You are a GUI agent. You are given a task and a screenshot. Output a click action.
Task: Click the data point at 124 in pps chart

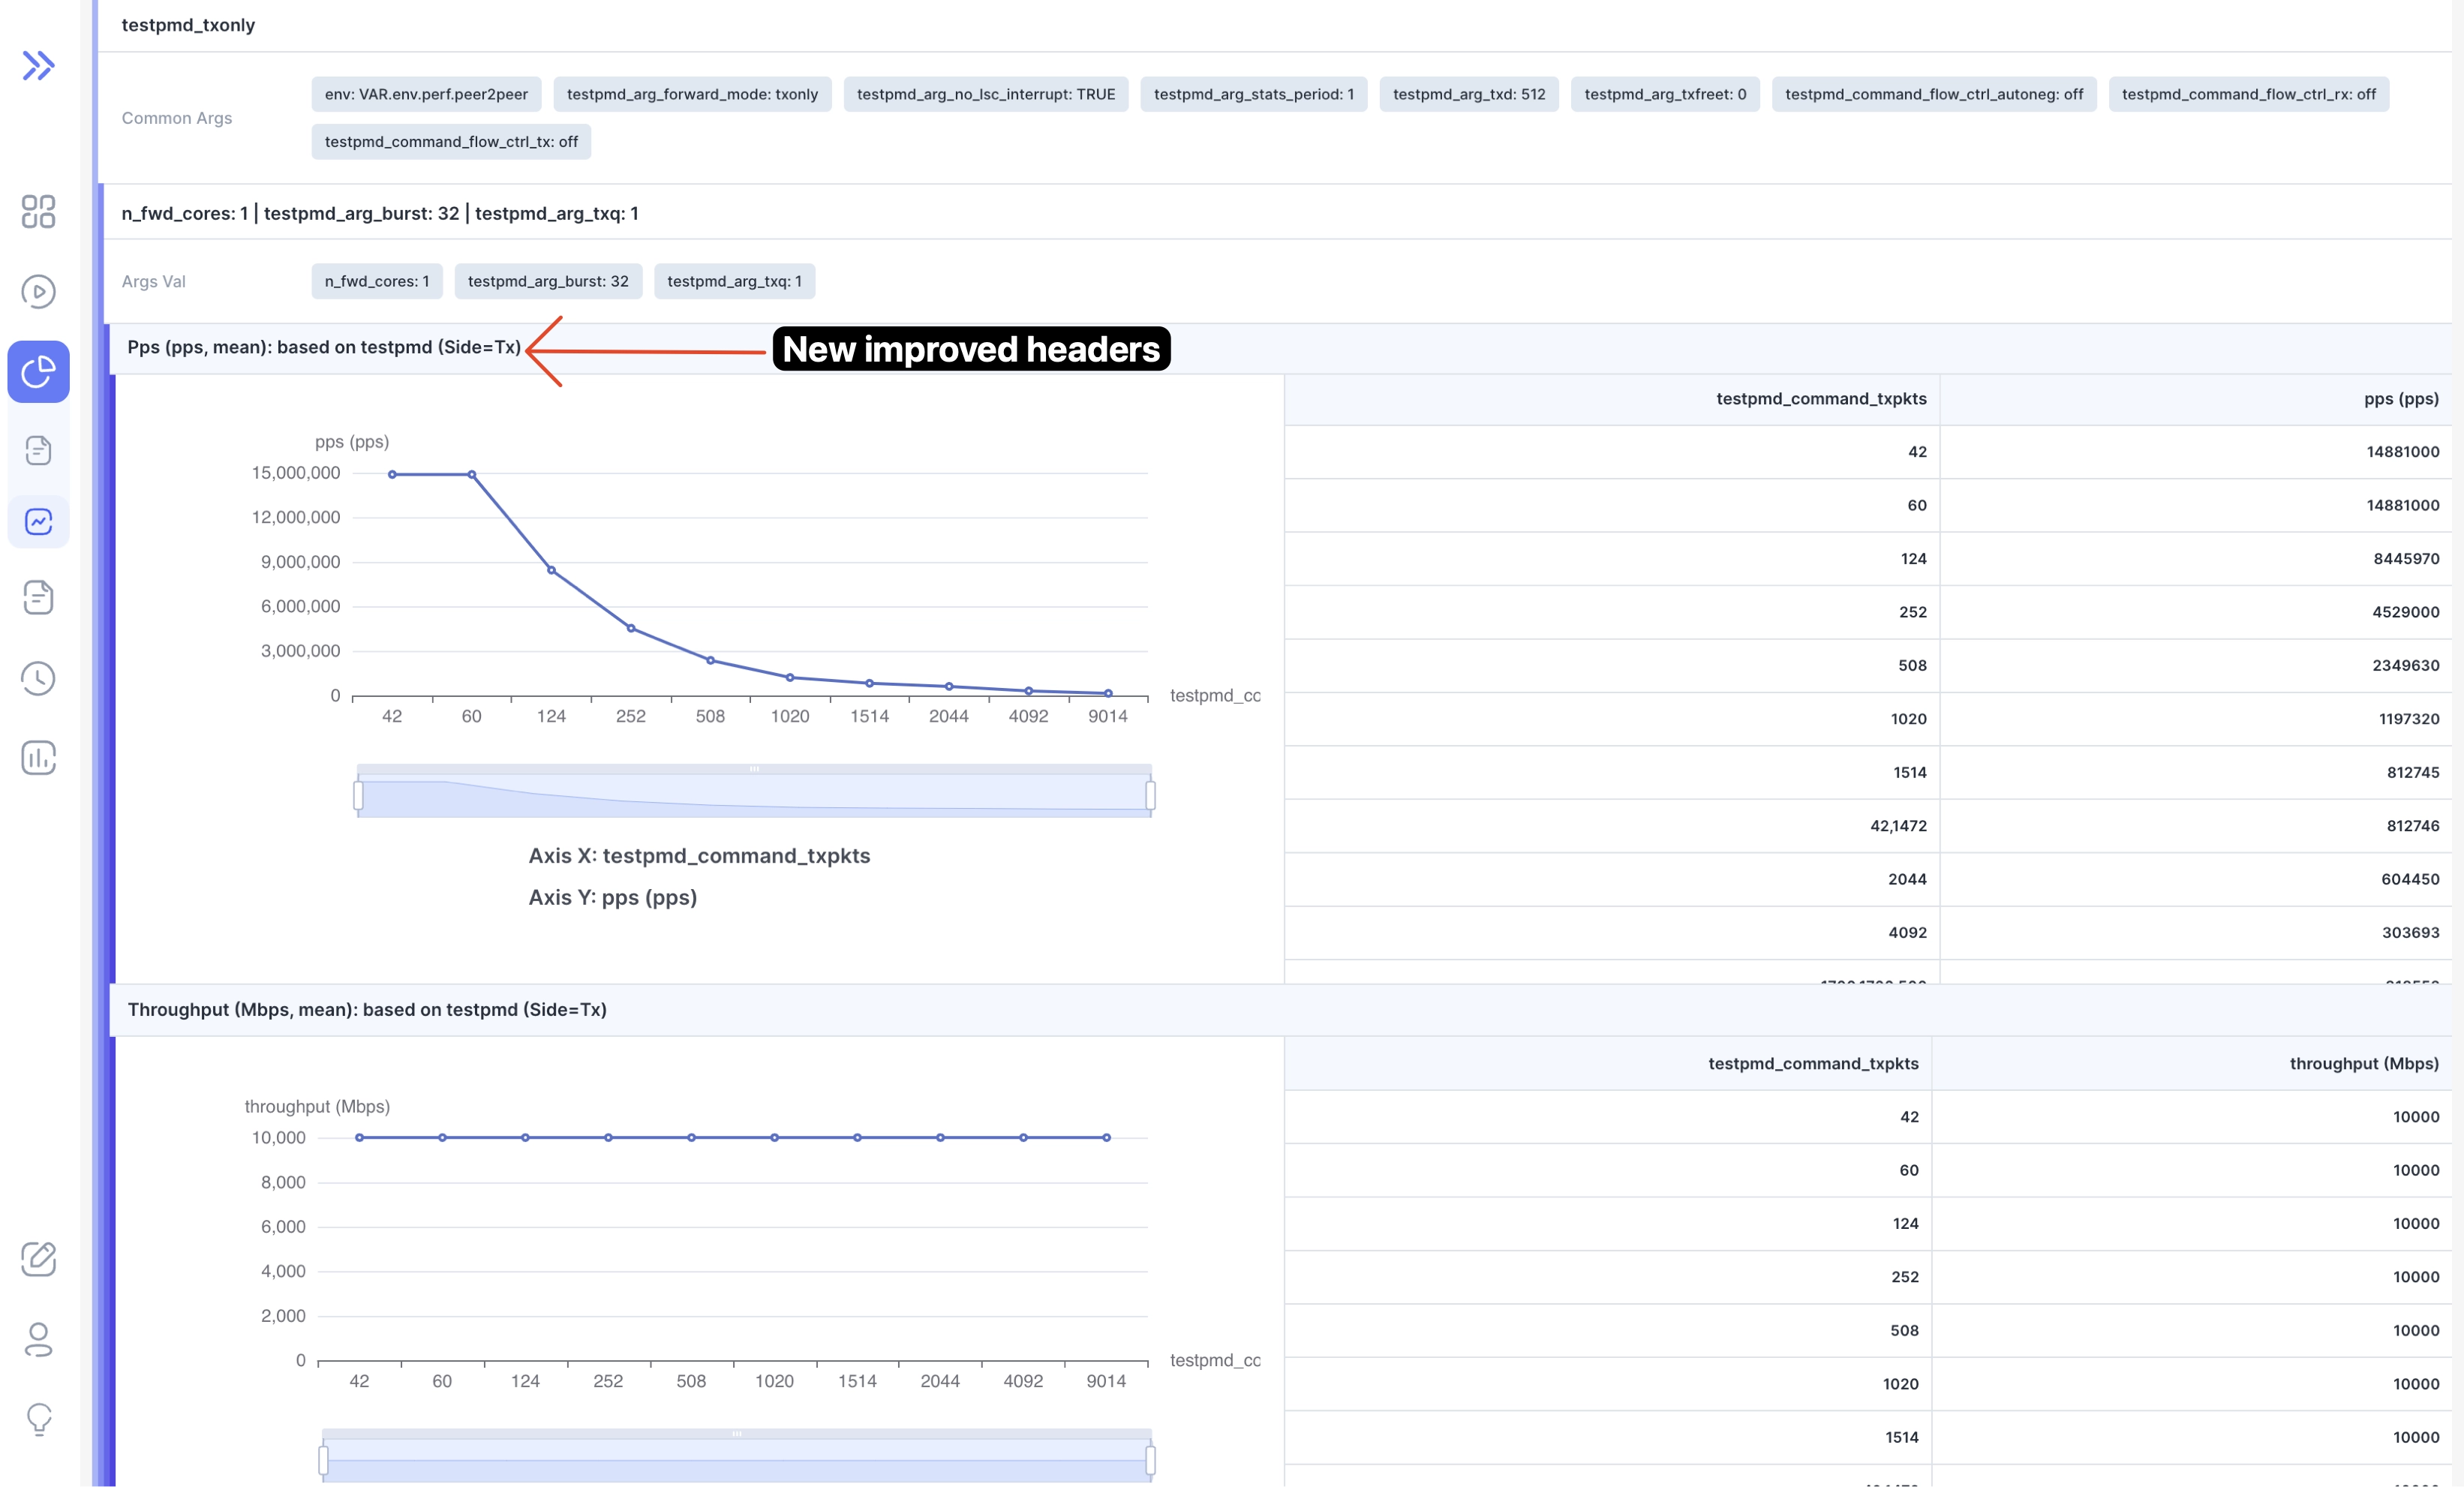[551, 570]
